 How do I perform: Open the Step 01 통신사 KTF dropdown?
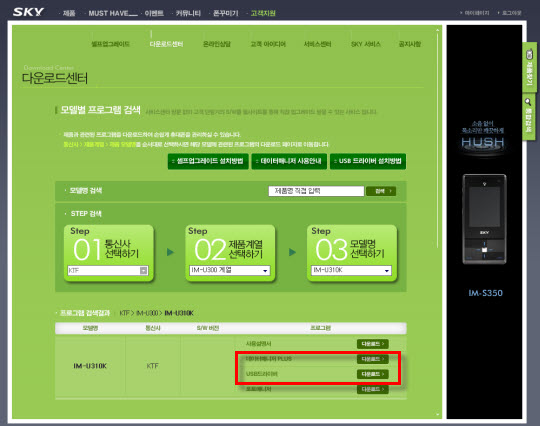(x=108, y=270)
